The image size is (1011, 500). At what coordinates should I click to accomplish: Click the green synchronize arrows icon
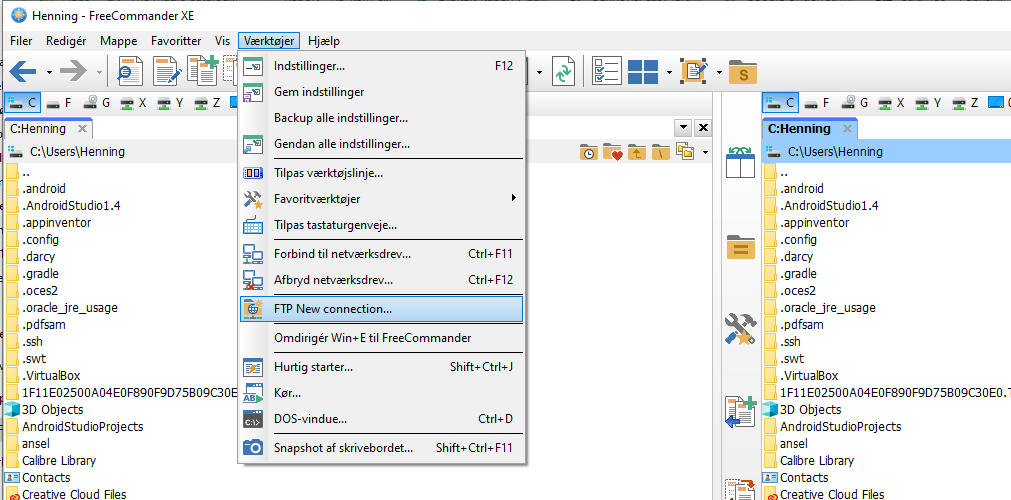pyautogui.click(x=564, y=71)
